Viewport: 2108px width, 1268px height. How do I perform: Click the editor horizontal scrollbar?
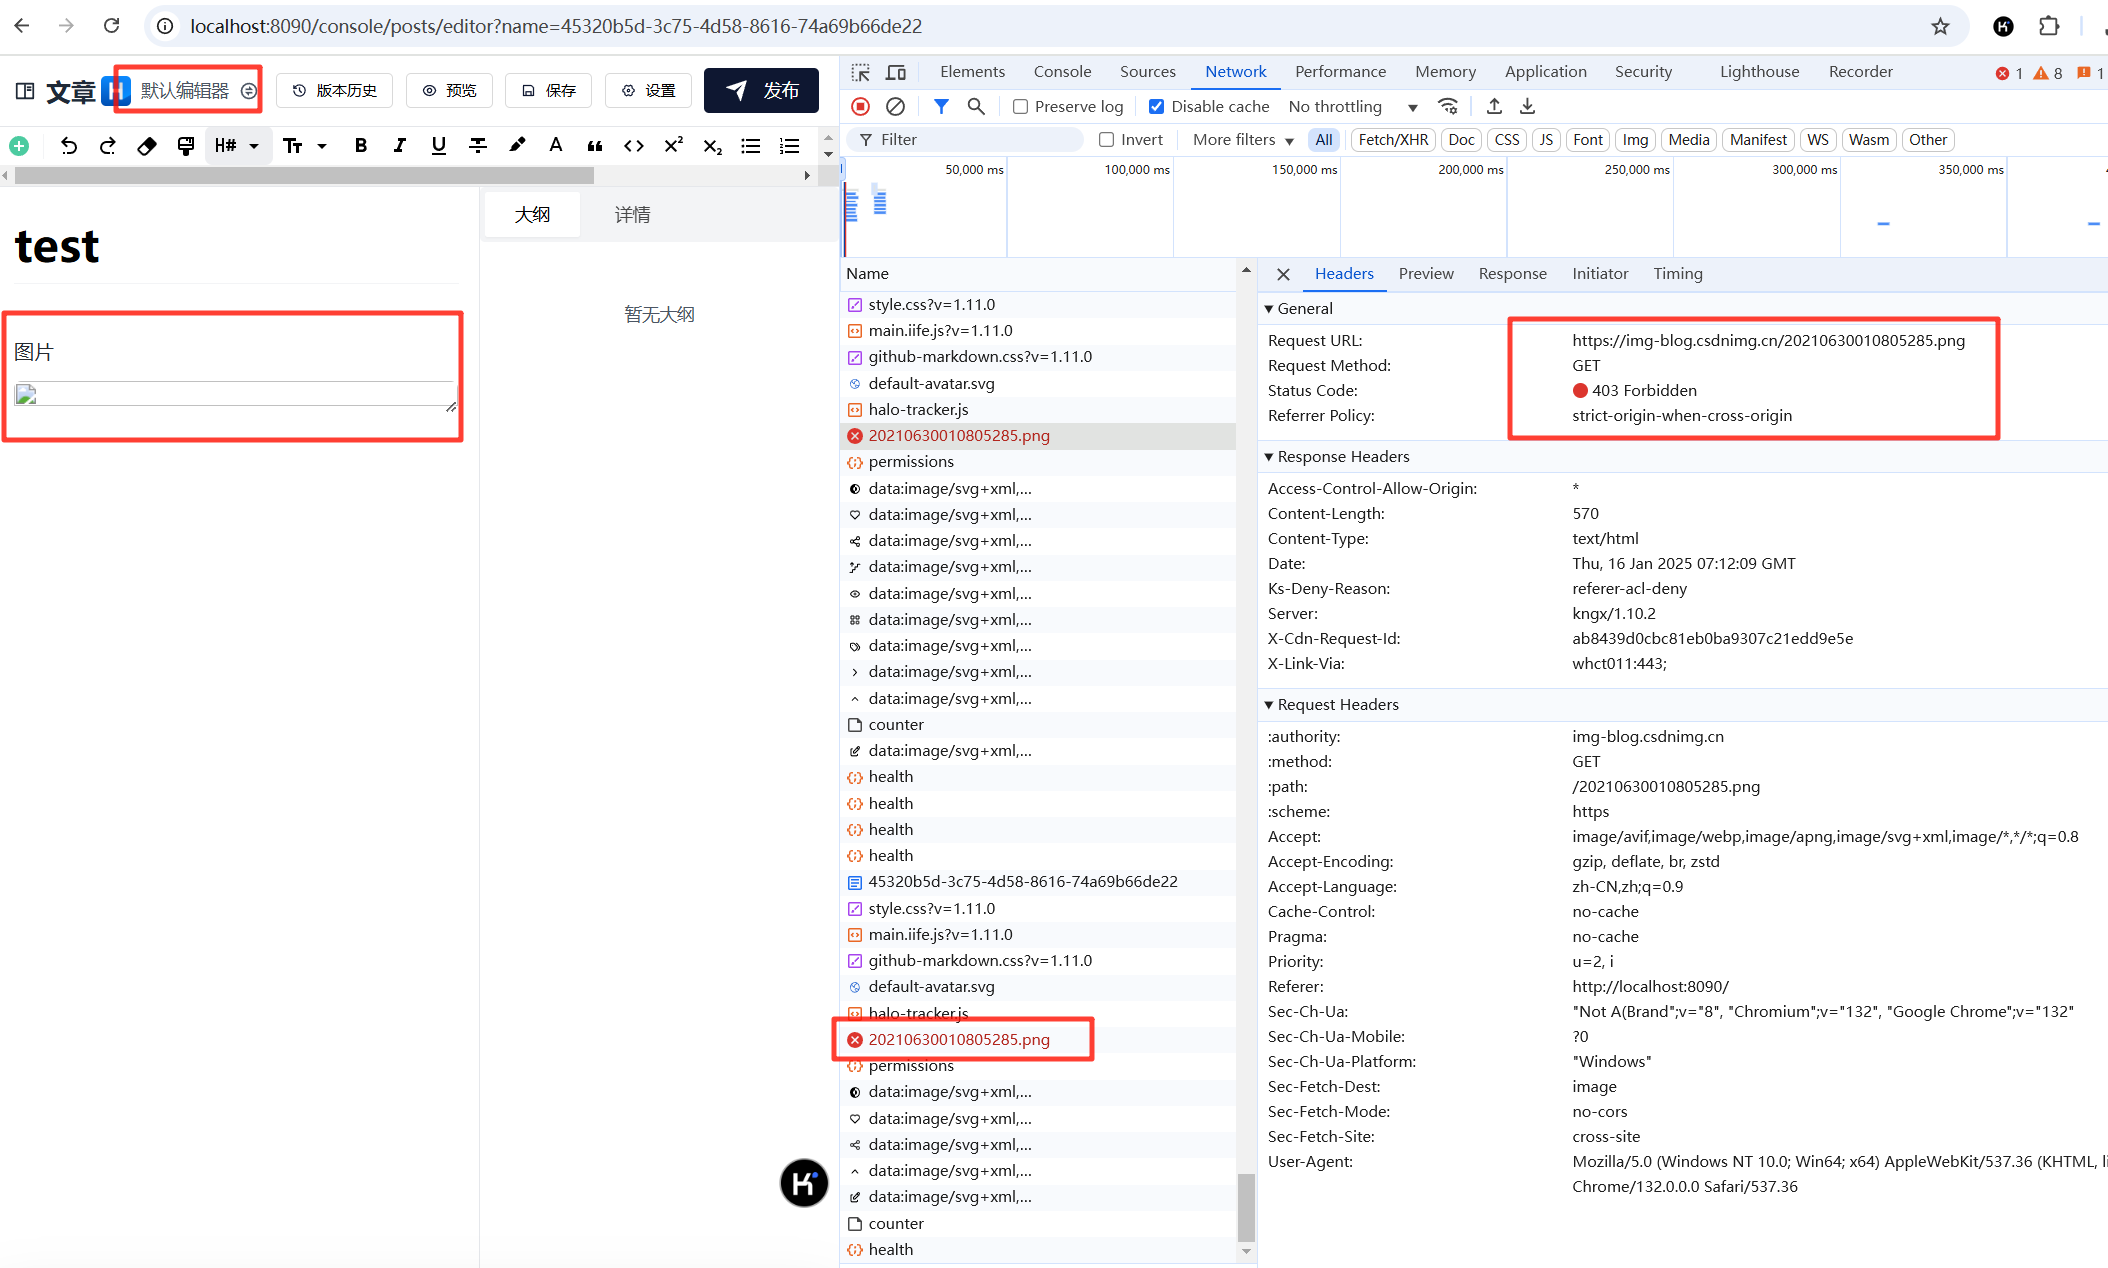(x=304, y=175)
